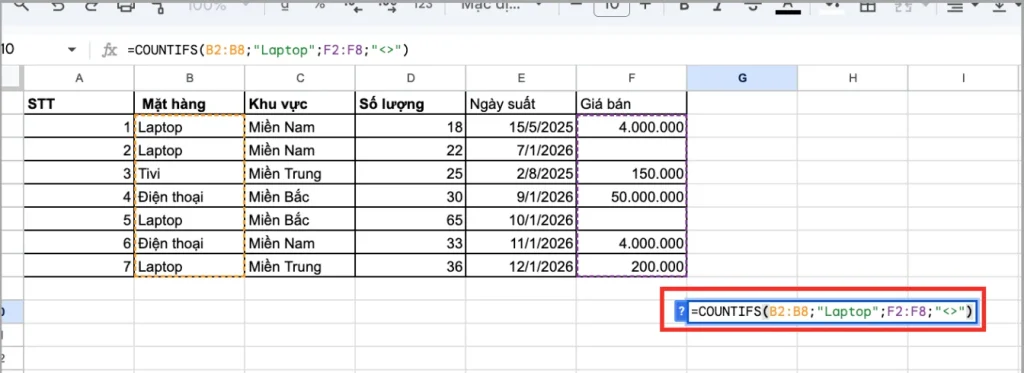Click price cell '200.000'
The width and height of the screenshot is (1024, 373).
pos(632,267)
